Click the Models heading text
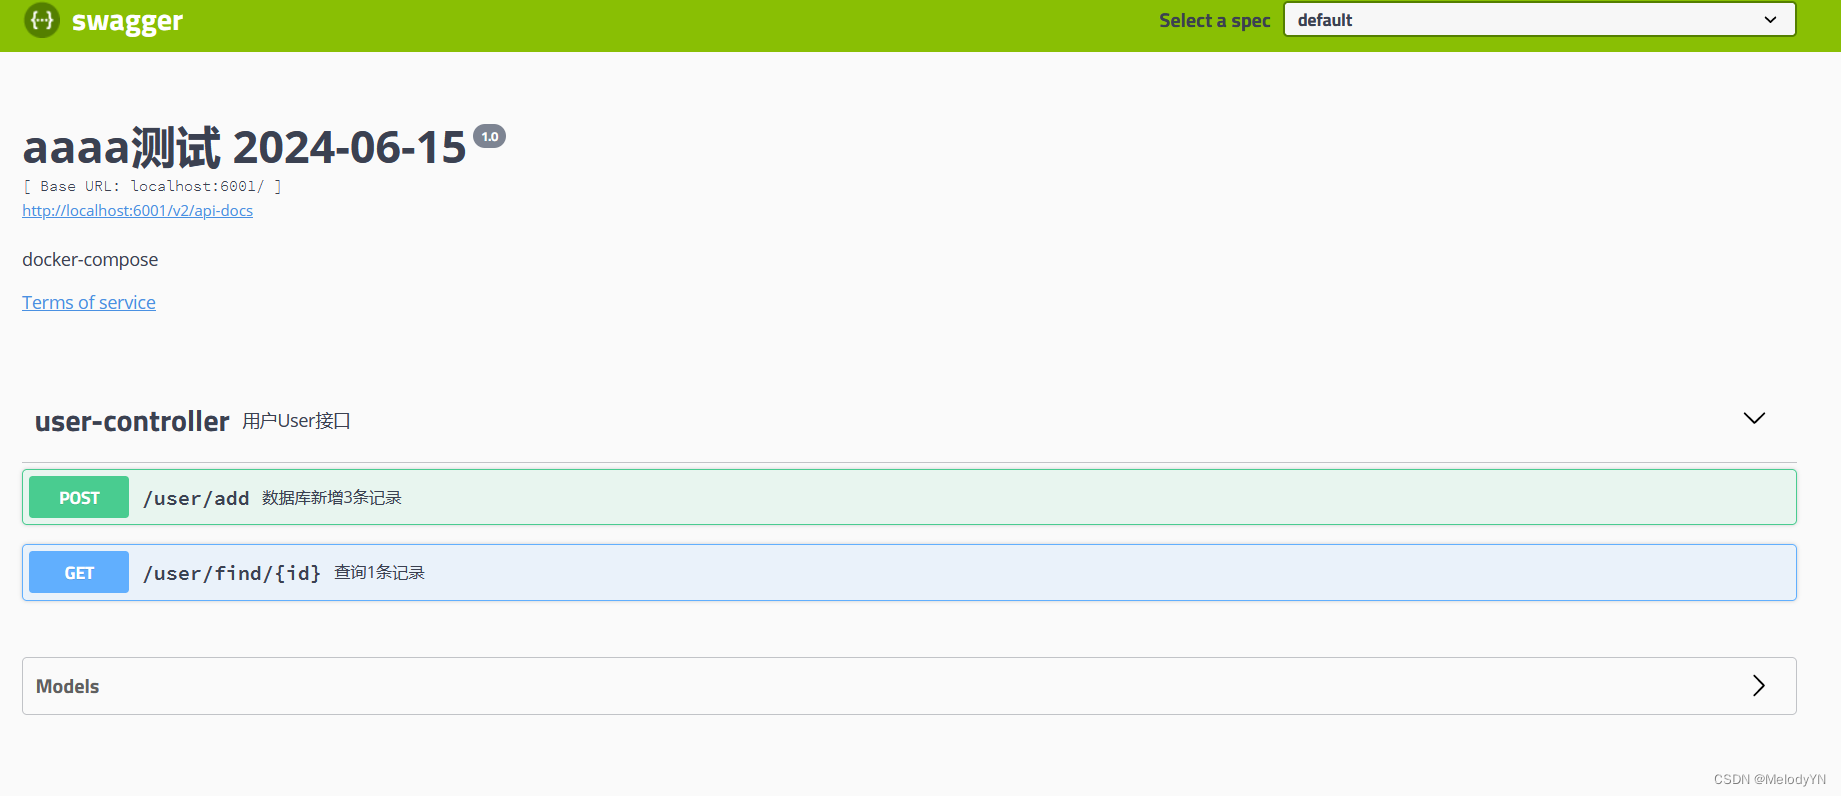 pyautogui.click(x=68, y=686)
